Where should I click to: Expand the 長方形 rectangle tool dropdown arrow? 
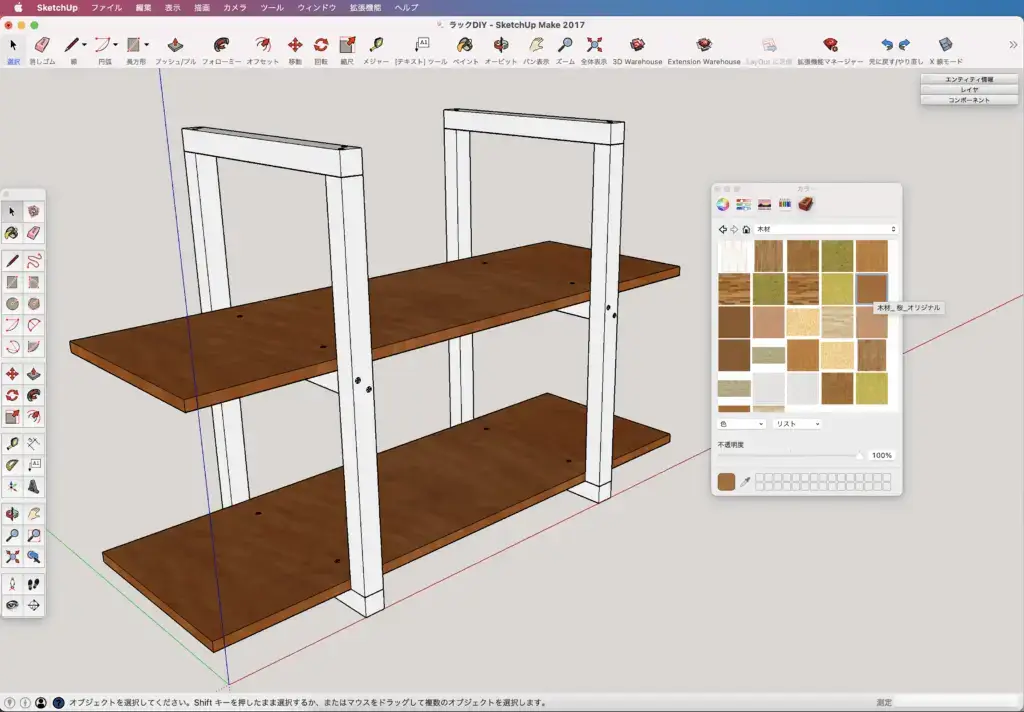pyautogui.click(x=146, y=45)
